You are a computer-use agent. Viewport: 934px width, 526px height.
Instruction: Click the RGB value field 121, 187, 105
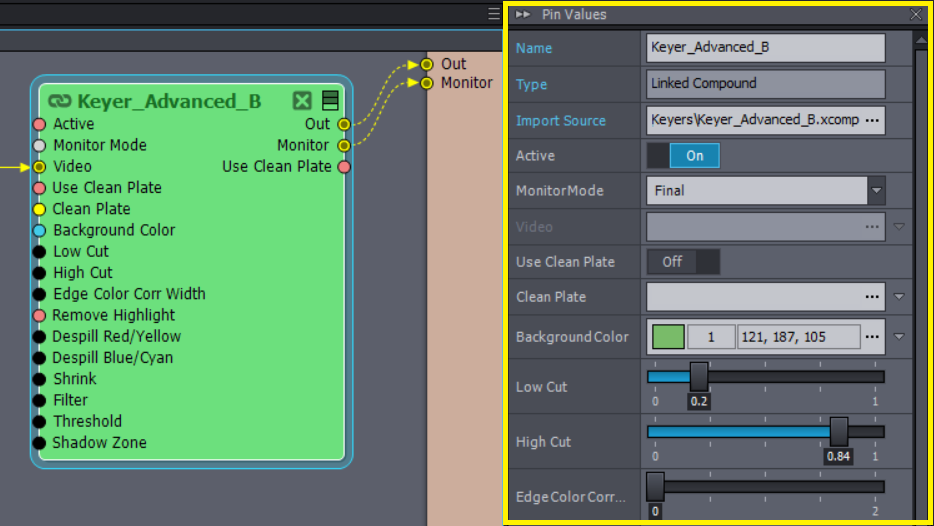pyautogui.click(x=798, y=337)
